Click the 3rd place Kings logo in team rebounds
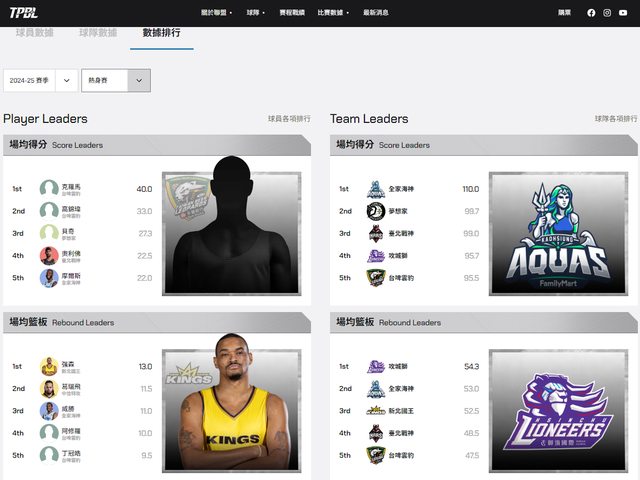640x480 pixels. point(375,411)
